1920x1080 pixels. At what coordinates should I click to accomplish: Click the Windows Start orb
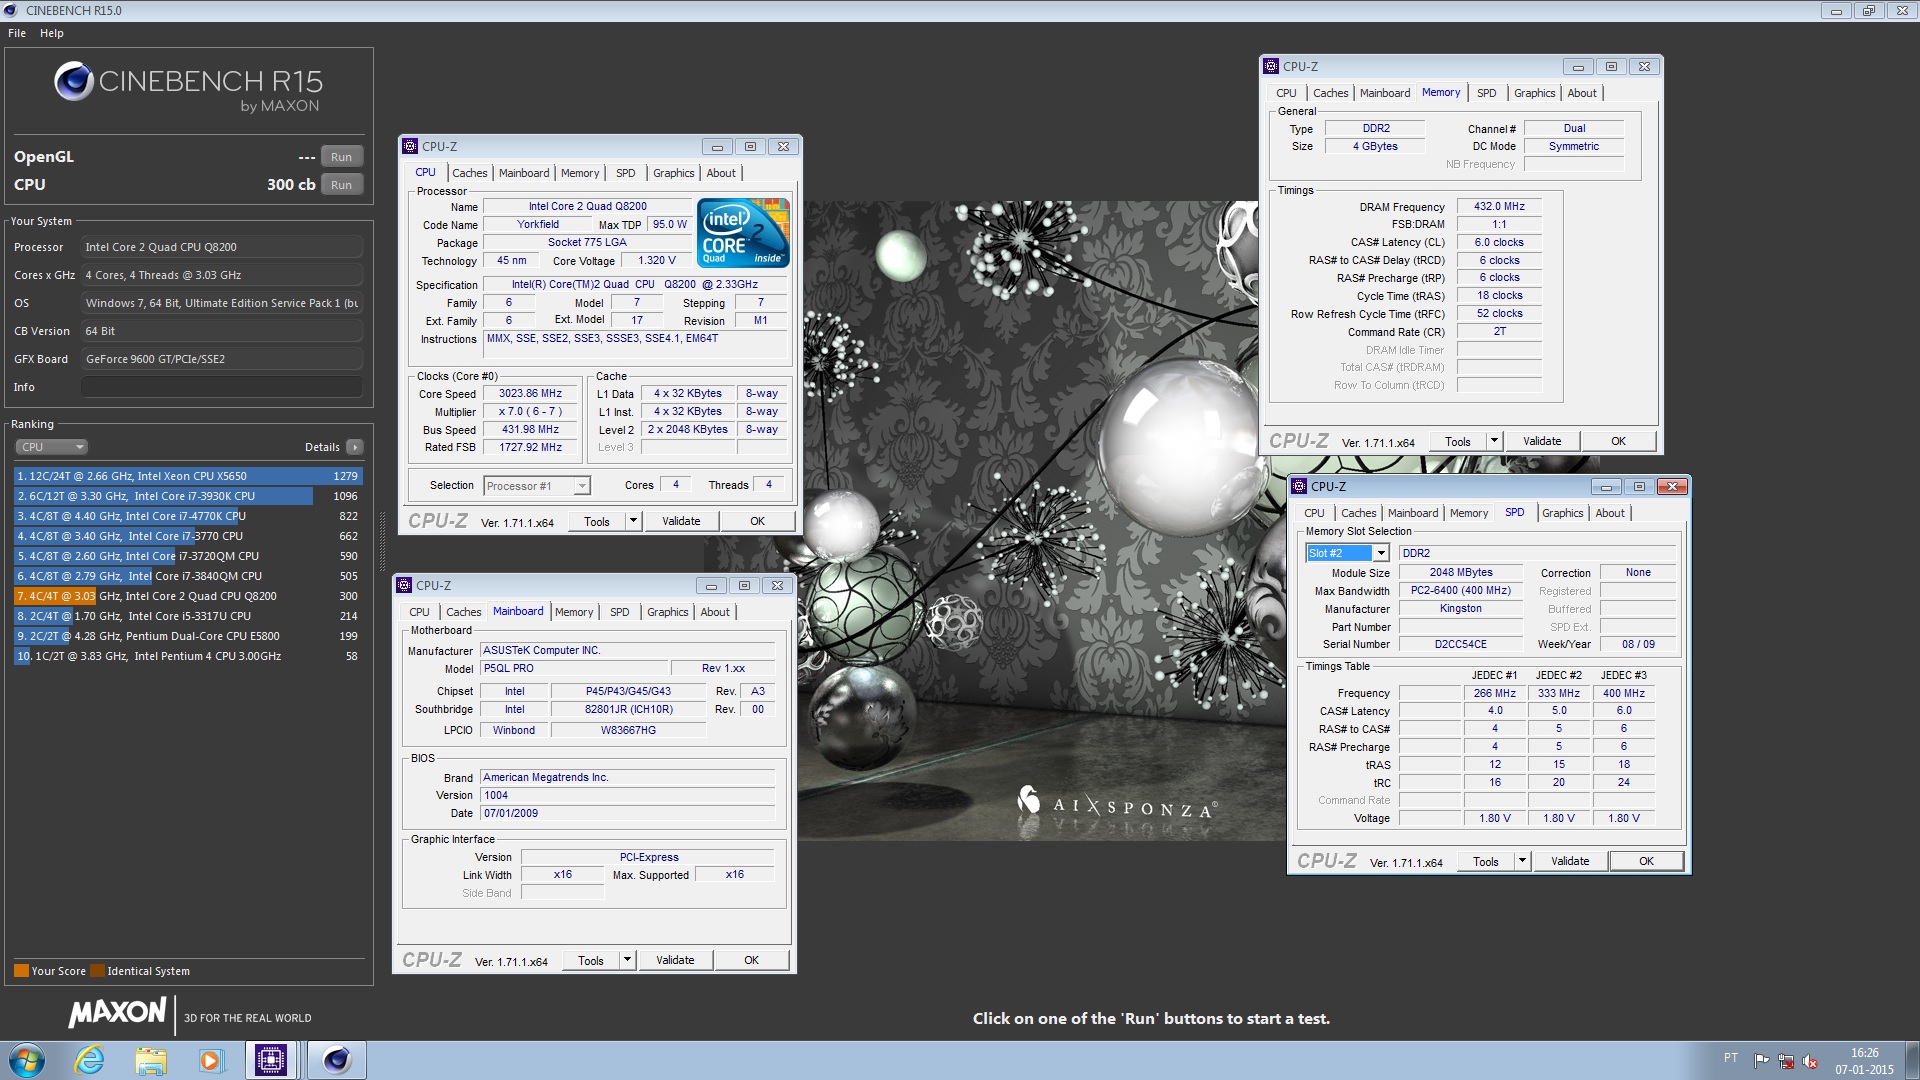coord(27,1060)
